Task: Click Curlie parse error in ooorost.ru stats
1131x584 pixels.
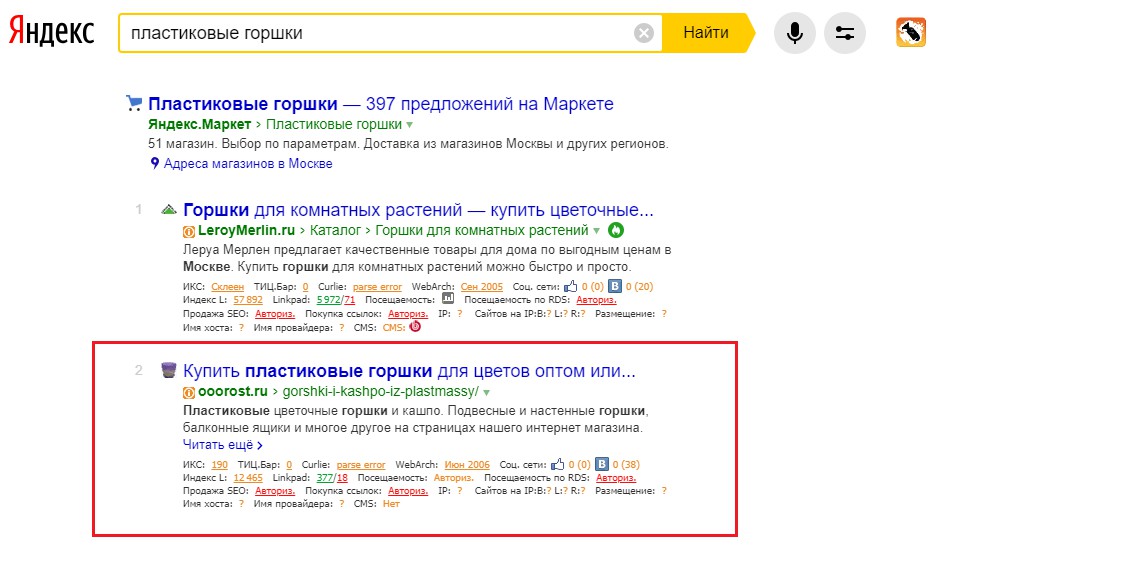Action: (361, 465)
